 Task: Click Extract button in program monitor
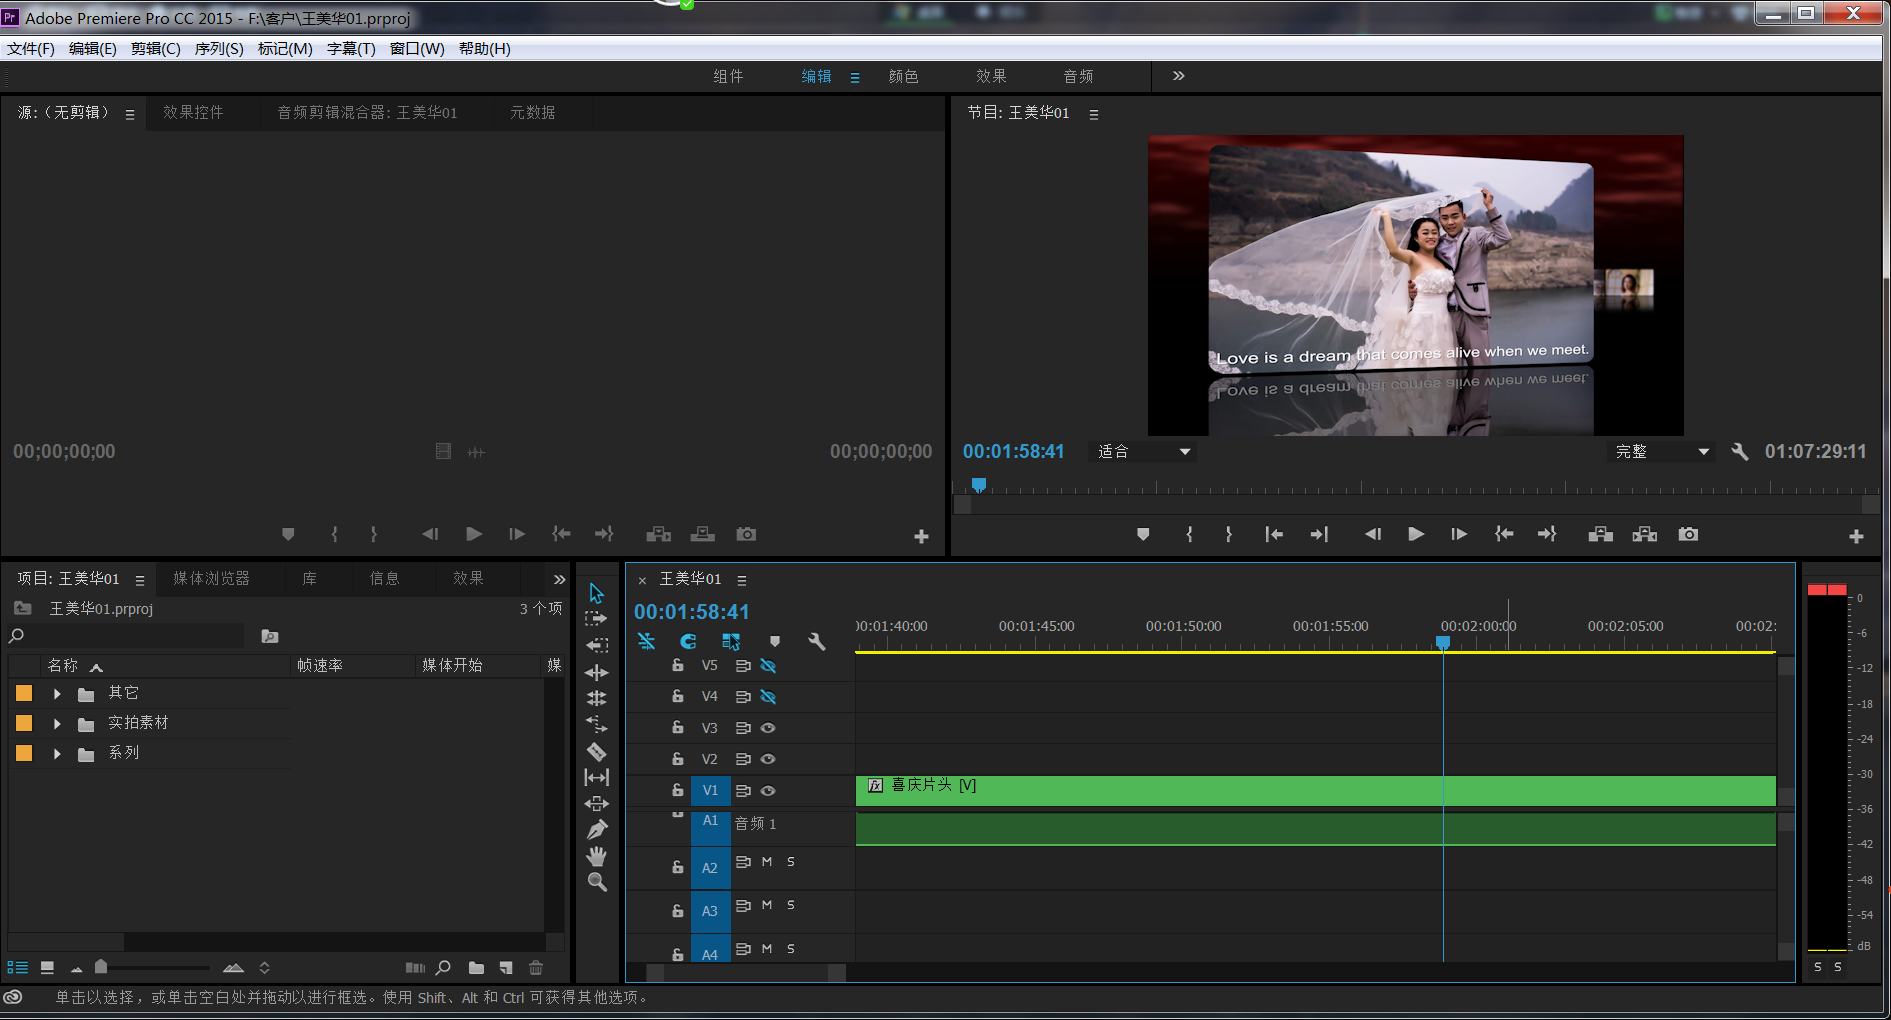[x=1644, y=534]
